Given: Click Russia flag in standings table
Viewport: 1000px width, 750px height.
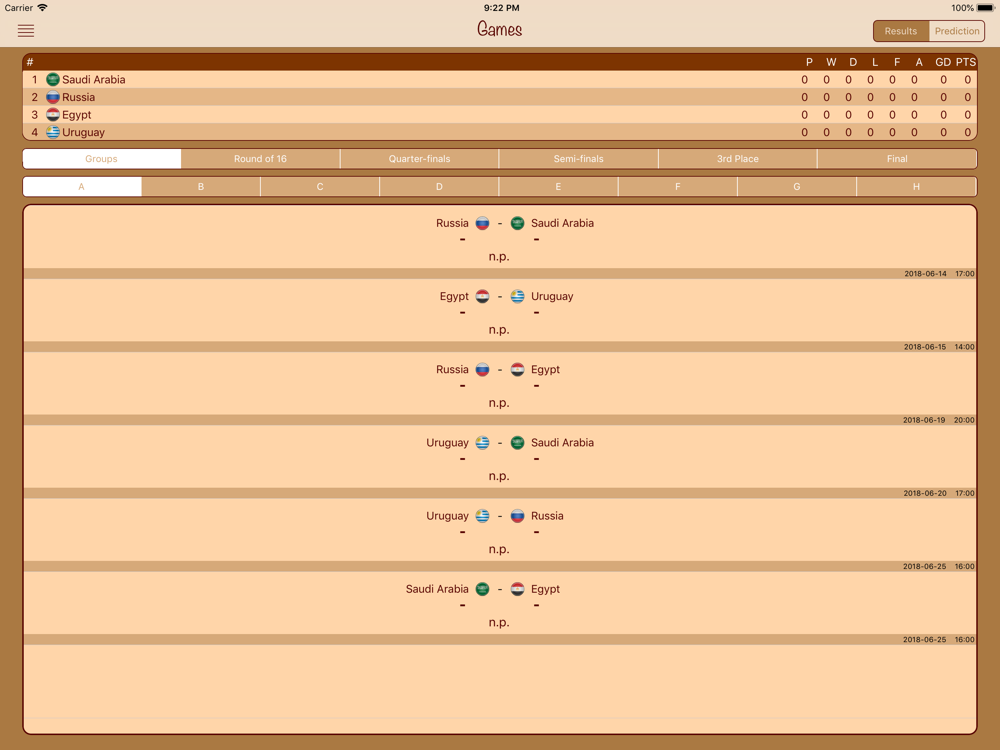Looking at the screenshot, I should pyautogui.click(x=53, y=97).
